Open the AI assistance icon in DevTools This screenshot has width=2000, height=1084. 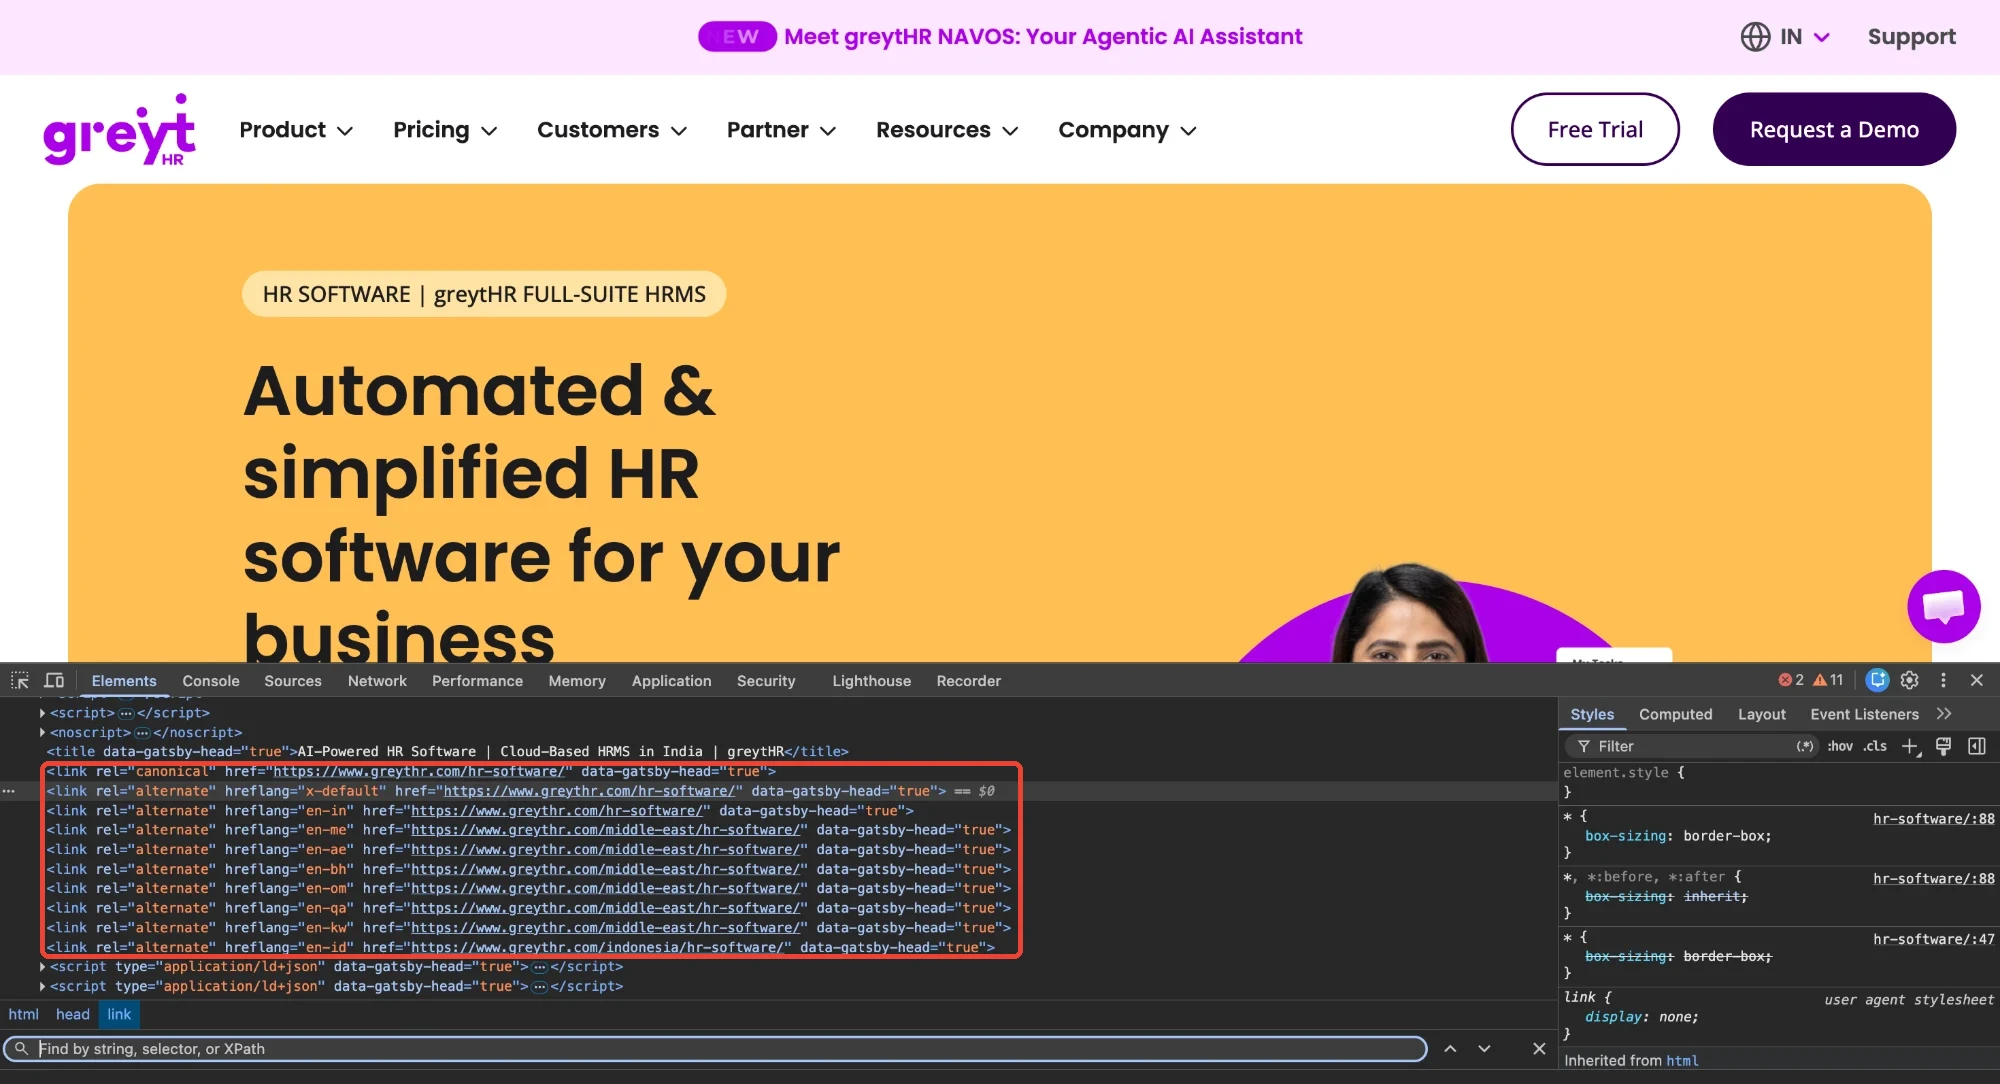coord(1877,680)
